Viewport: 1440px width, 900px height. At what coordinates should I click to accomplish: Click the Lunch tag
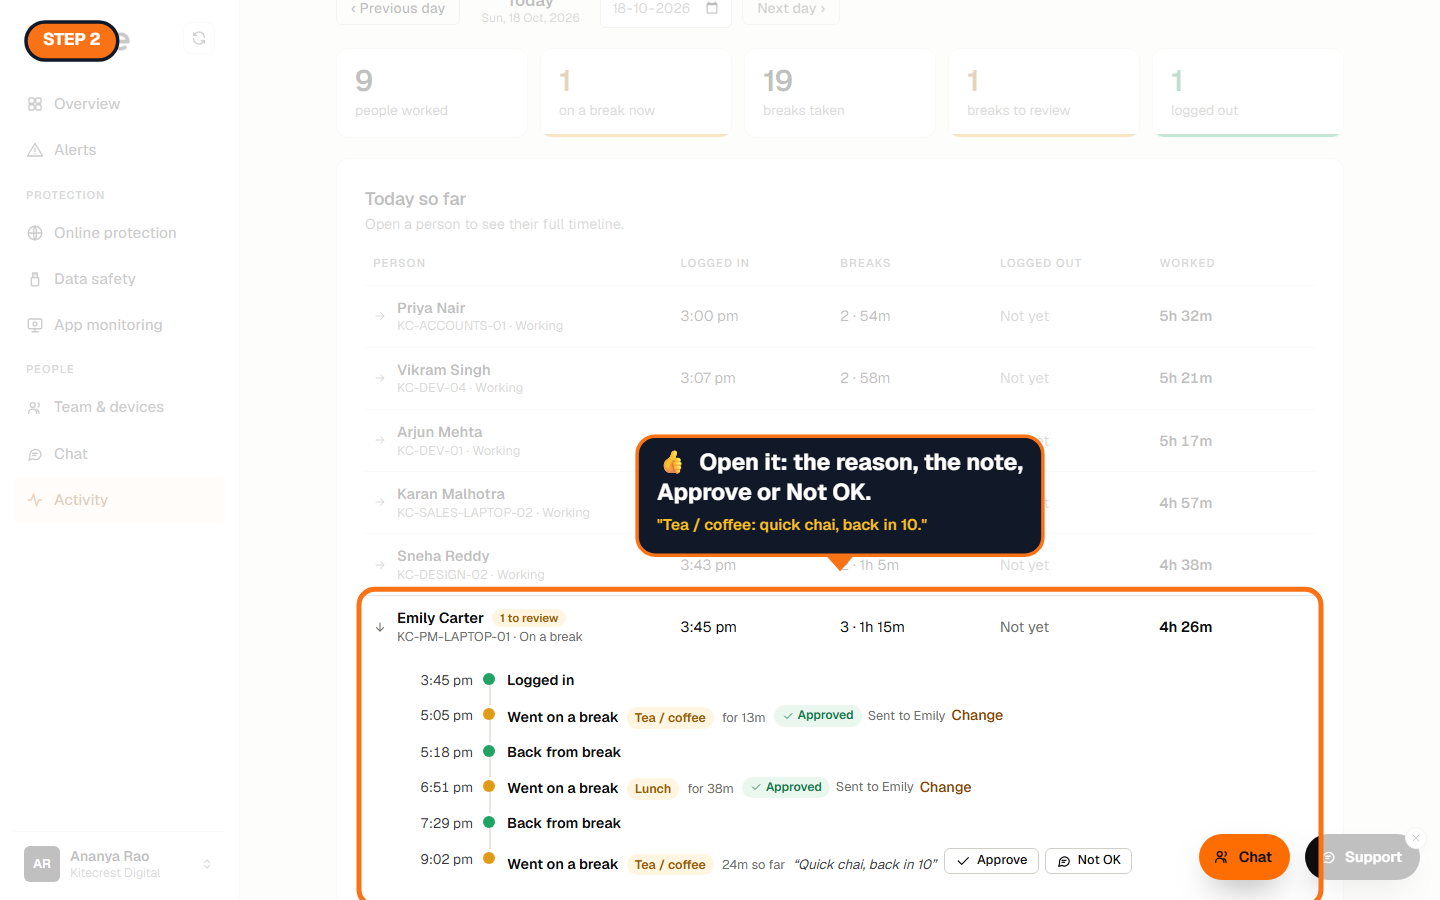point(653,789)
